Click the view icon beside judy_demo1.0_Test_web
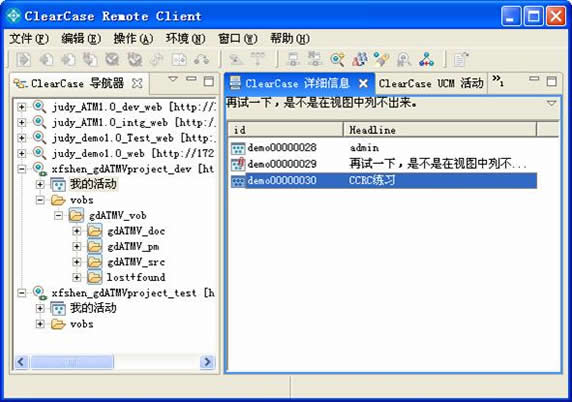The image size is (572, 402). [39, 138]
